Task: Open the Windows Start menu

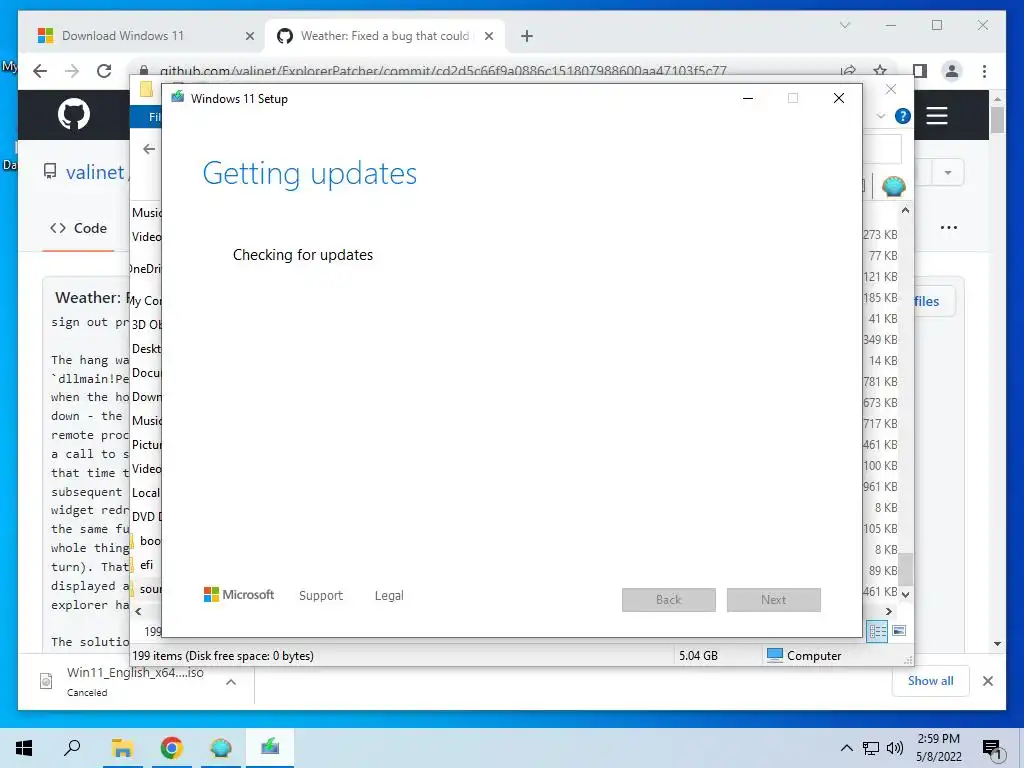Action: coord(24,748)
